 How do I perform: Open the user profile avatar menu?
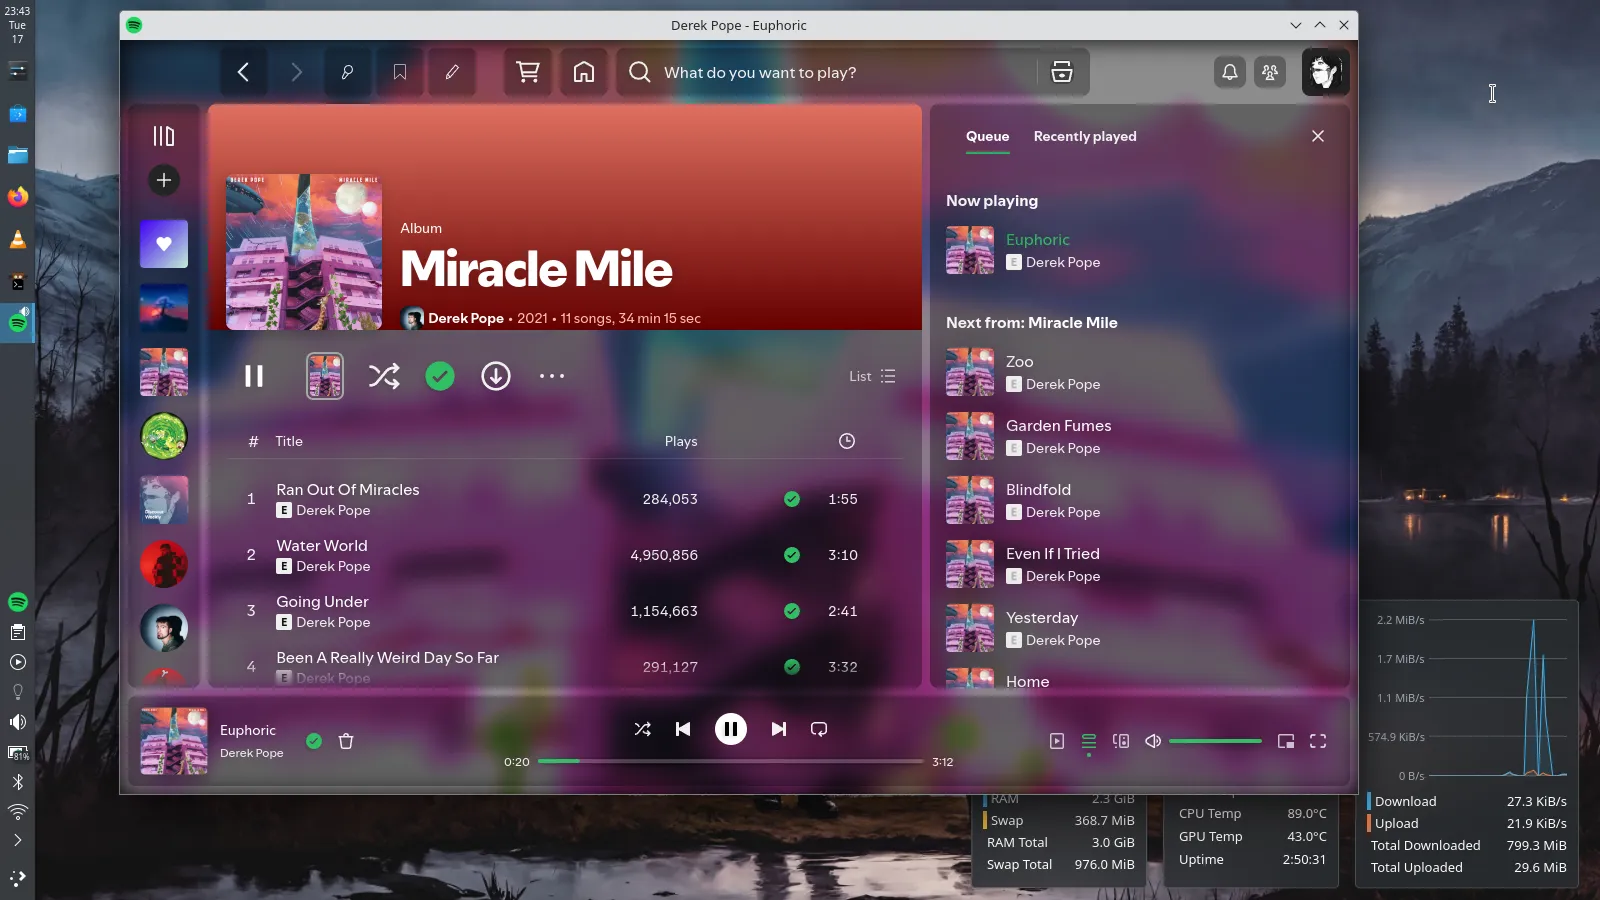(x=1325, y=72)
